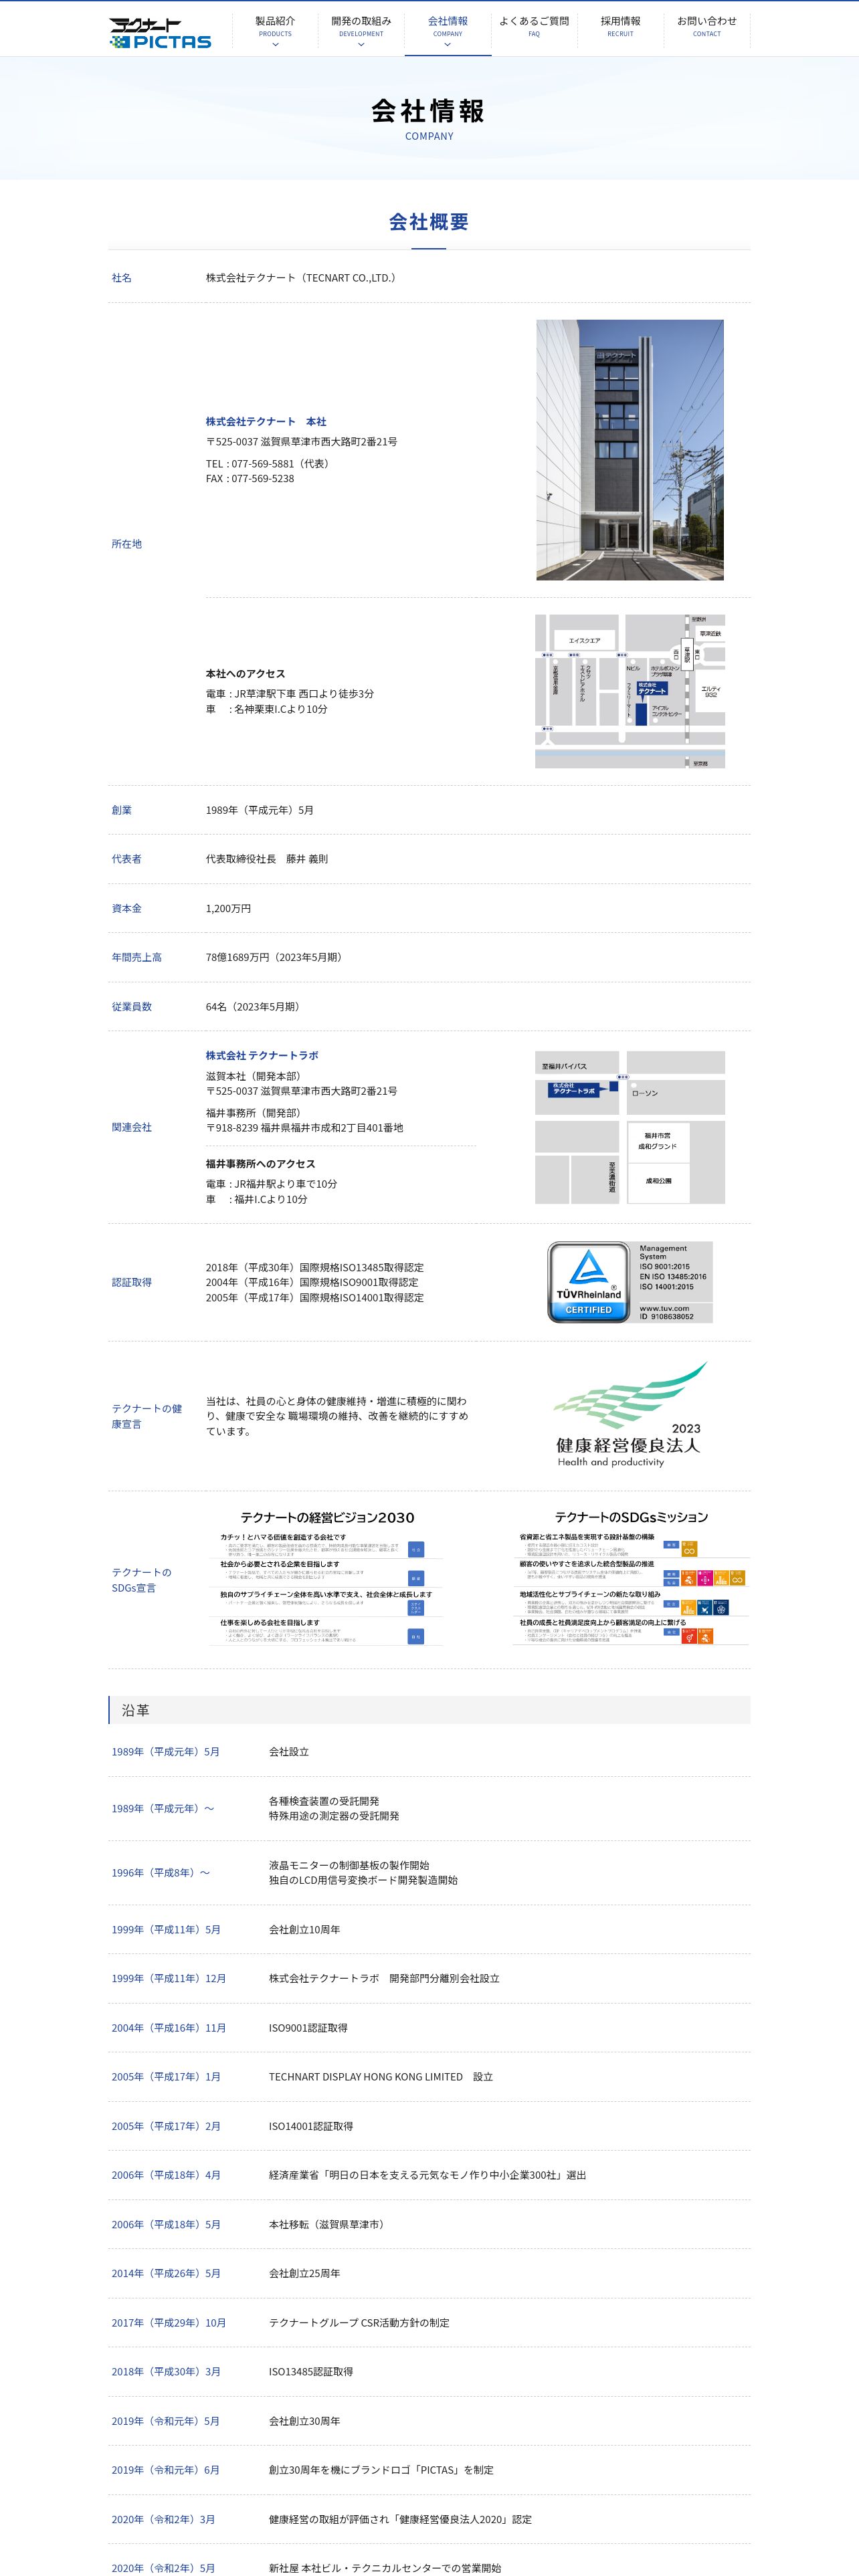Open the 開発の取組み DEVELOPMENT menu

click(361, 28)
